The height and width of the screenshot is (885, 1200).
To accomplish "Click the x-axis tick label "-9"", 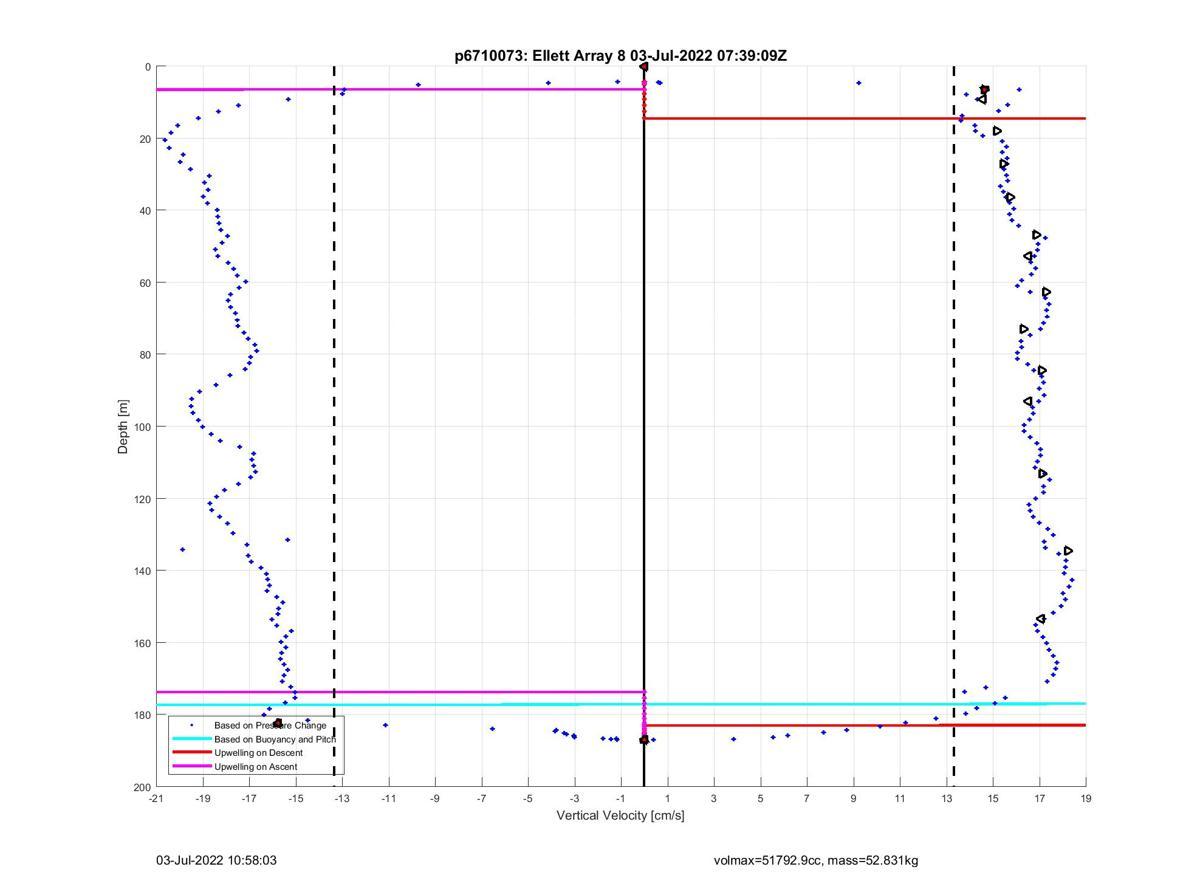I will [435, 799].
